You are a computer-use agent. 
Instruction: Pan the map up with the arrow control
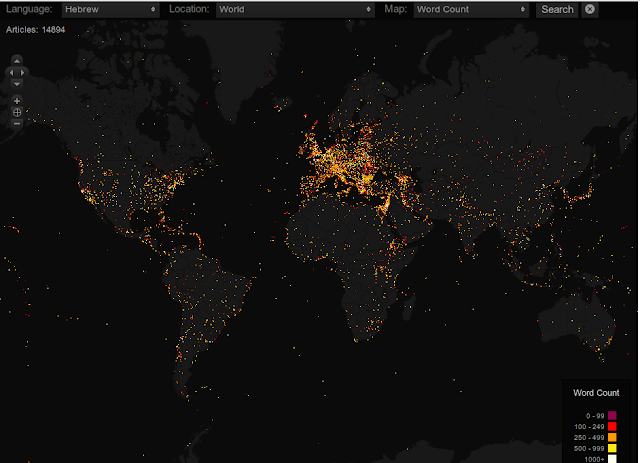click(x=17, y=61)
